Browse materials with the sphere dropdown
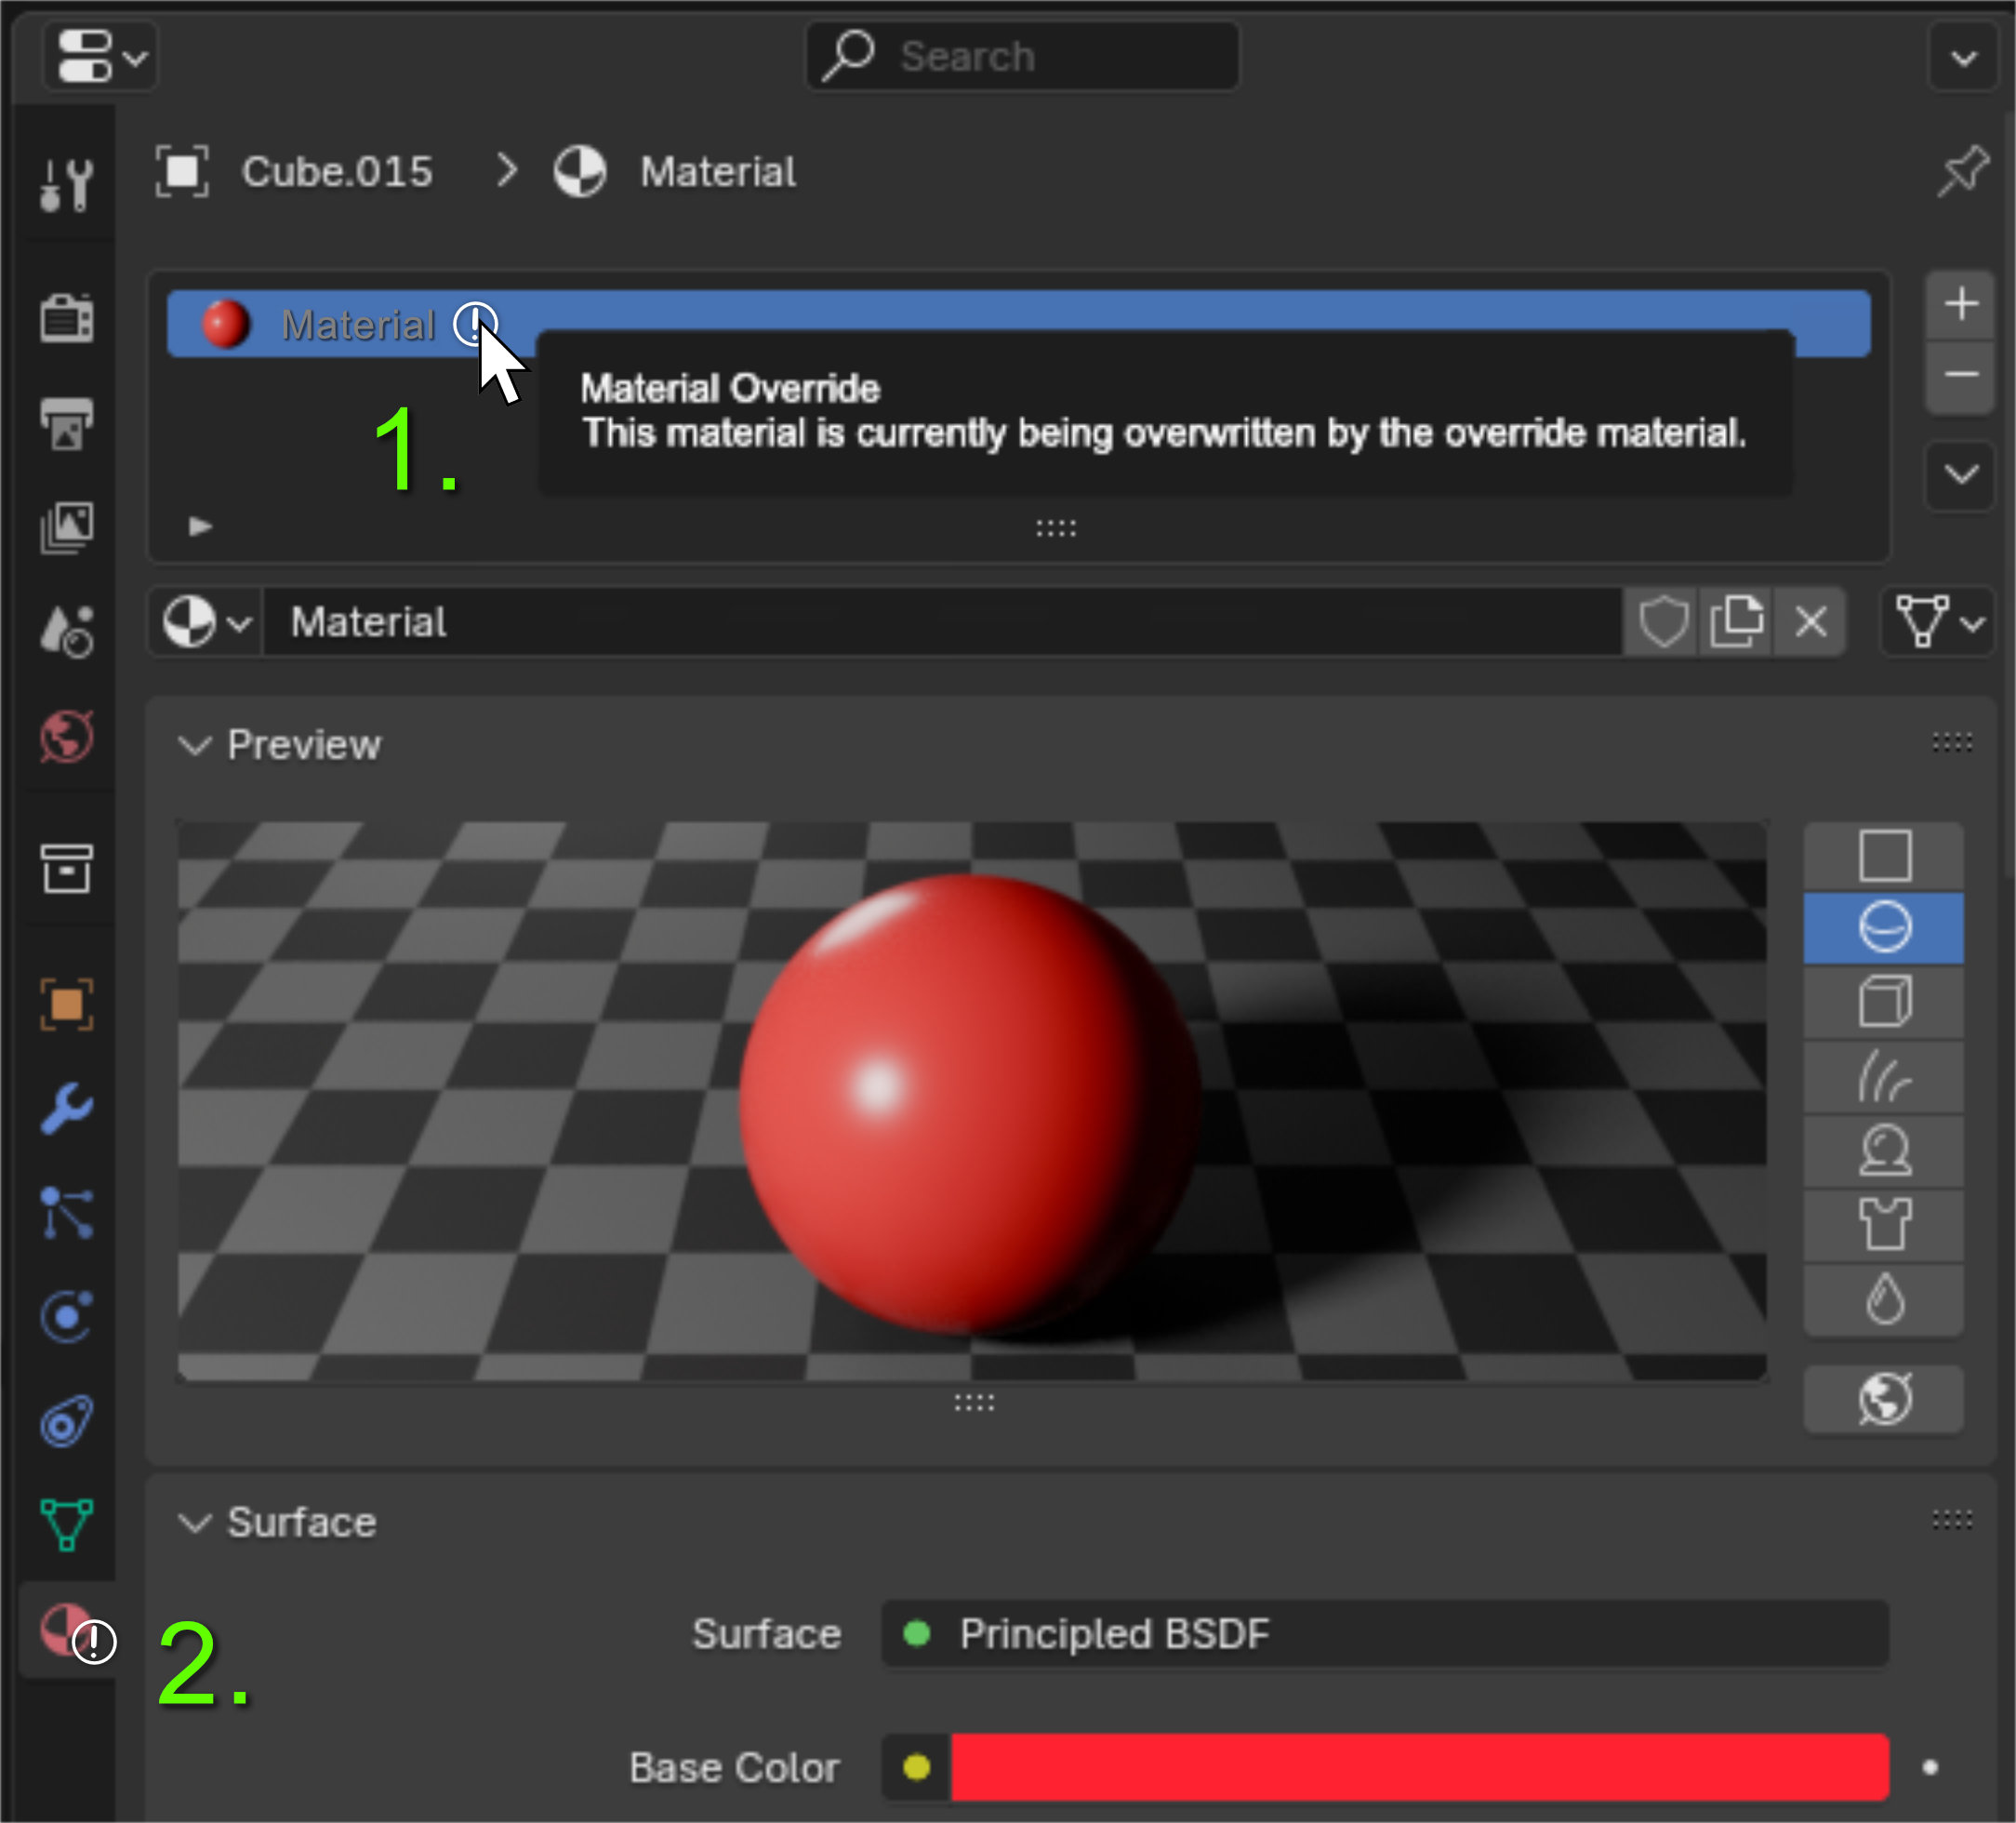This screenshot has height=1823, width=2016. coord(206,622)
